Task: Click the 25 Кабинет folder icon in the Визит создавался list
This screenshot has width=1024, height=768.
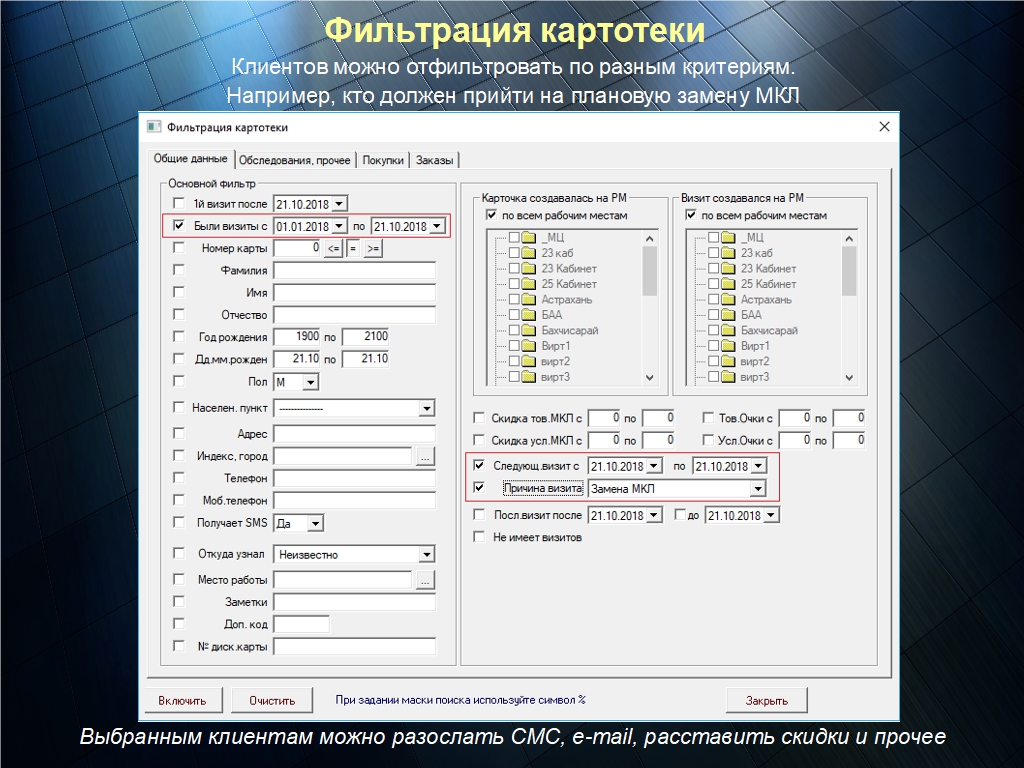Action: click(x=729, y=285)
